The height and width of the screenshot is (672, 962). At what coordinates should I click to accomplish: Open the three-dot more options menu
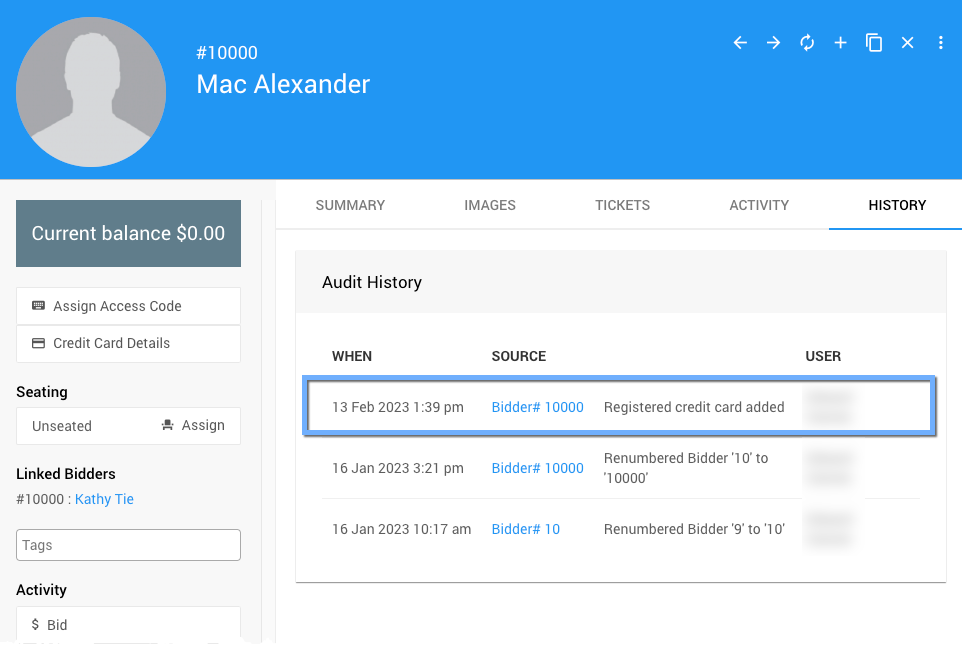coord(941,43)
